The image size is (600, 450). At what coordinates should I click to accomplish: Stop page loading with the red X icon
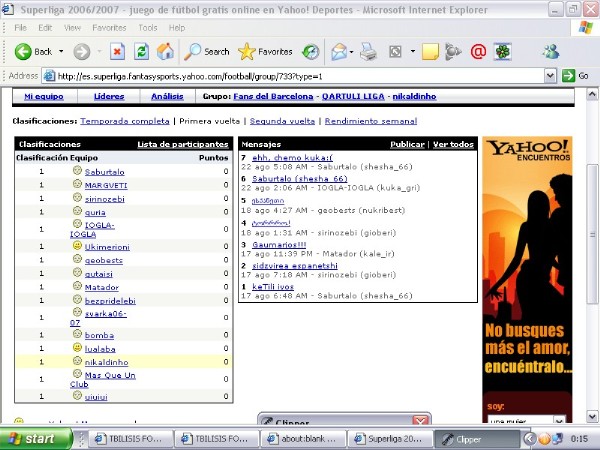[x=117, y=51]
